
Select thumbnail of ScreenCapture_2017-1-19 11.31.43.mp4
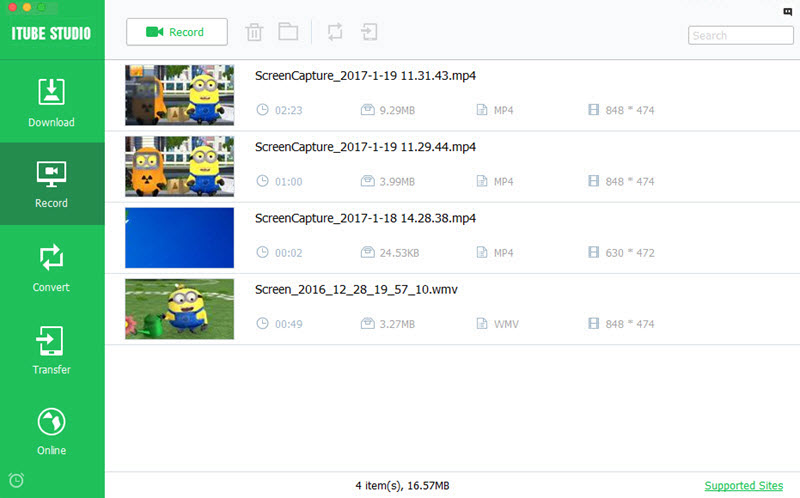180,95
